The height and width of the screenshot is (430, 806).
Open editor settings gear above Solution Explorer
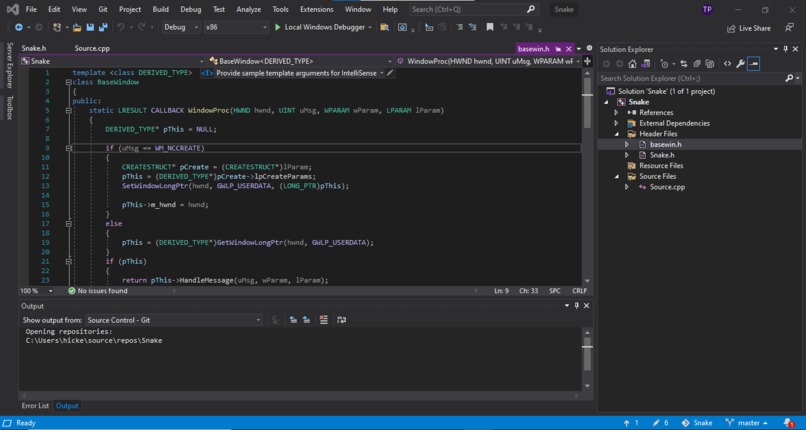589,48
